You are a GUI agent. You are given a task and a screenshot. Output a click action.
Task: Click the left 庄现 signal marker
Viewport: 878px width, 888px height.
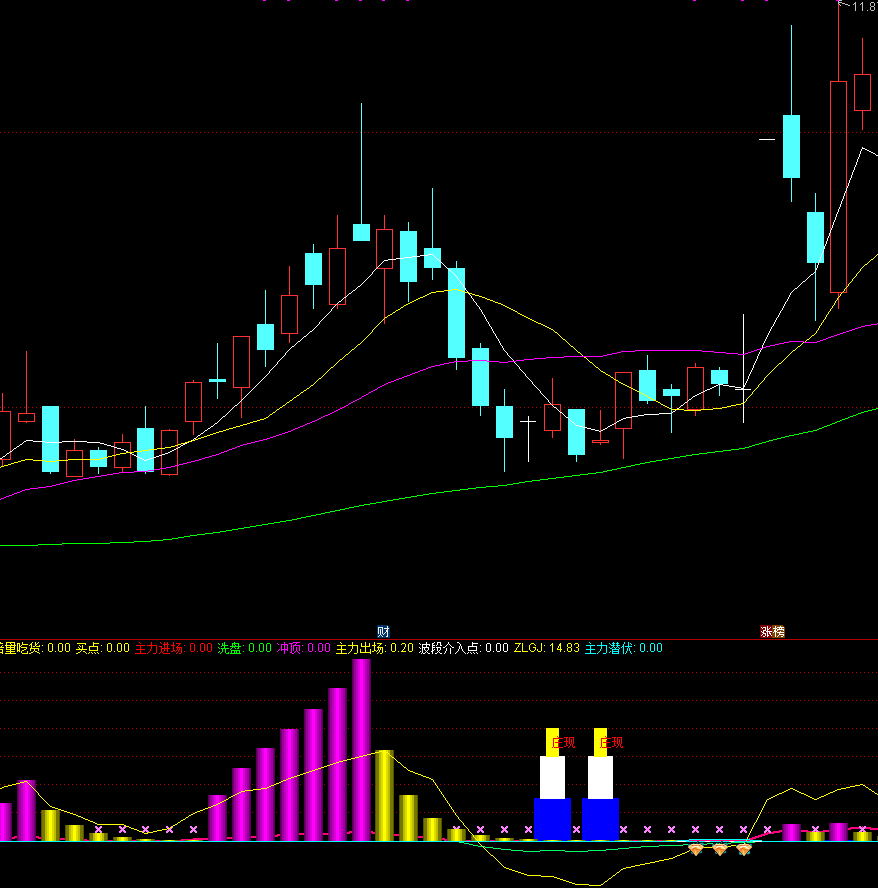[564, 742]
